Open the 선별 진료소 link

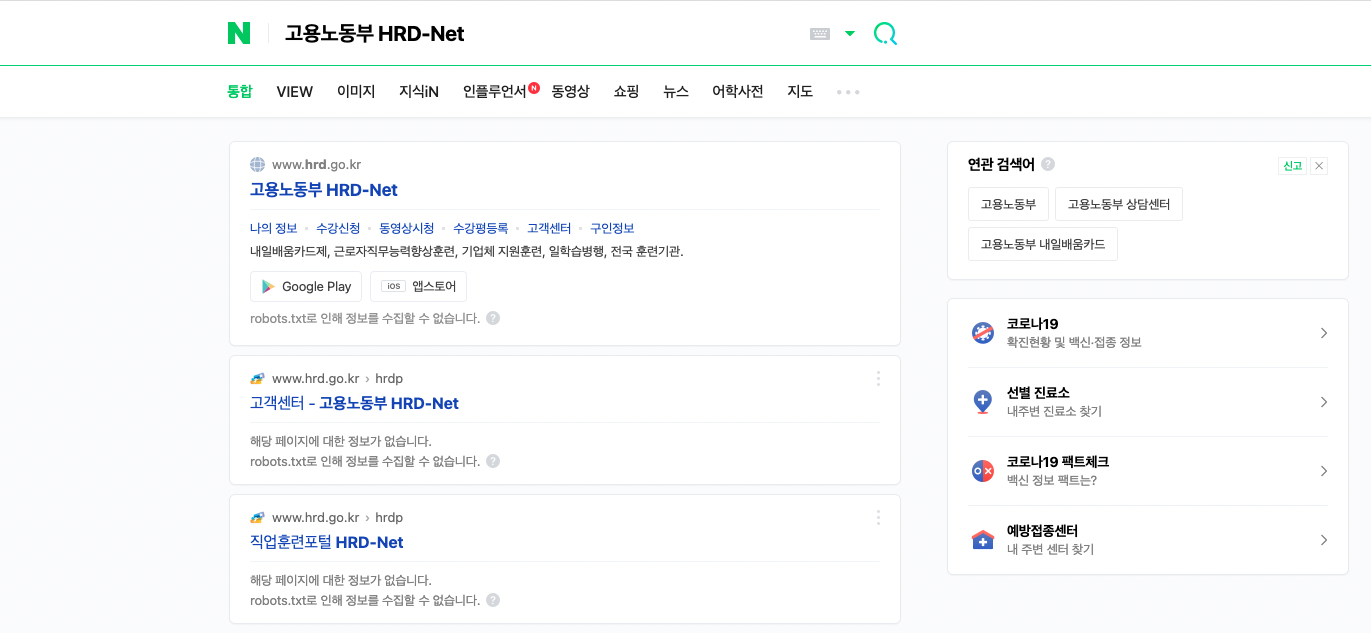coord(1054,402)
